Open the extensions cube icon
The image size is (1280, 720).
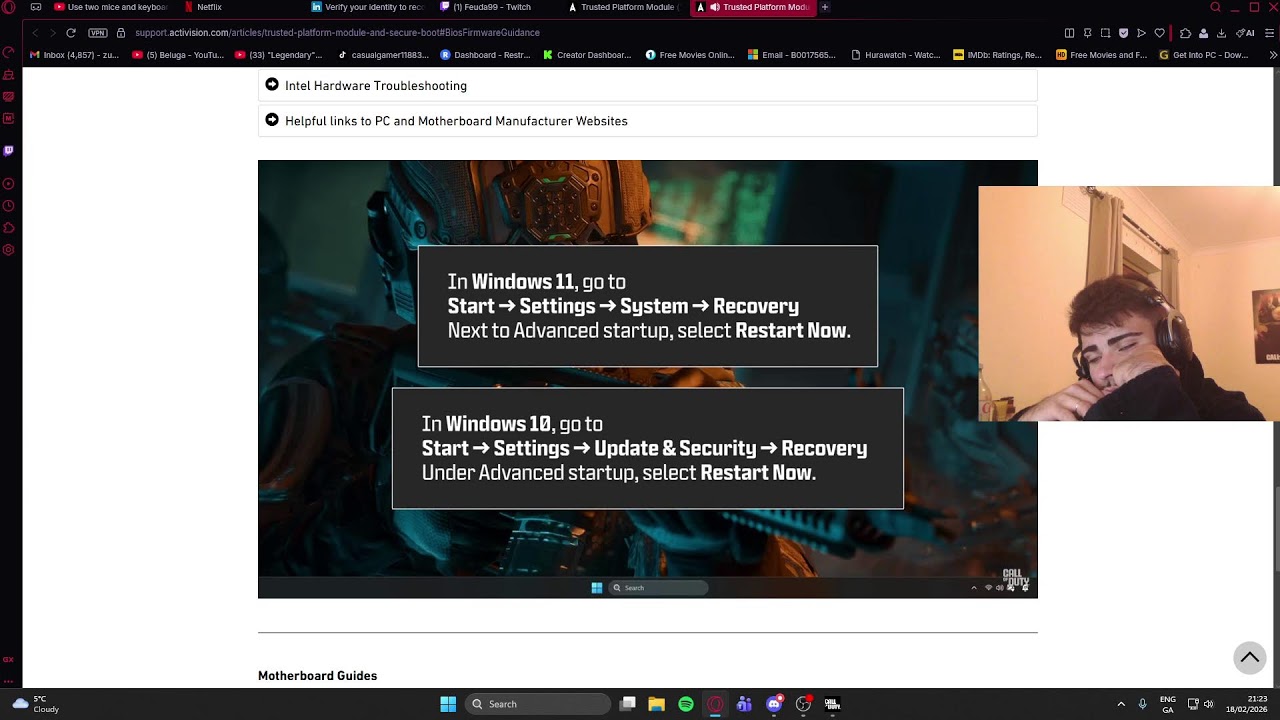(1185, 33)
